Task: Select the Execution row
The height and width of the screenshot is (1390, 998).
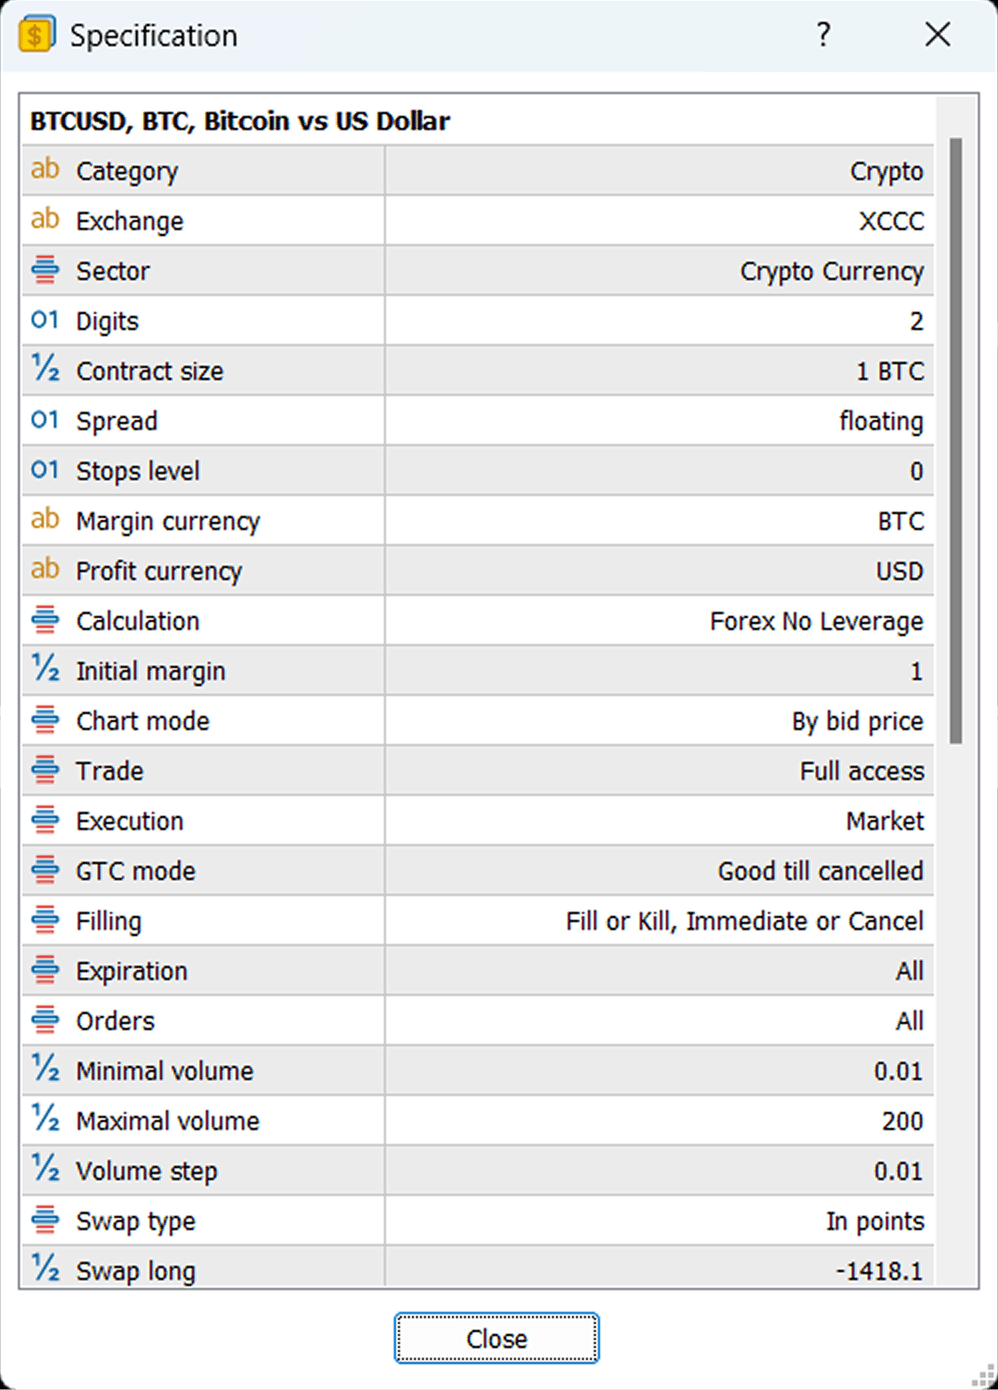Action: (x=478, y=821)
